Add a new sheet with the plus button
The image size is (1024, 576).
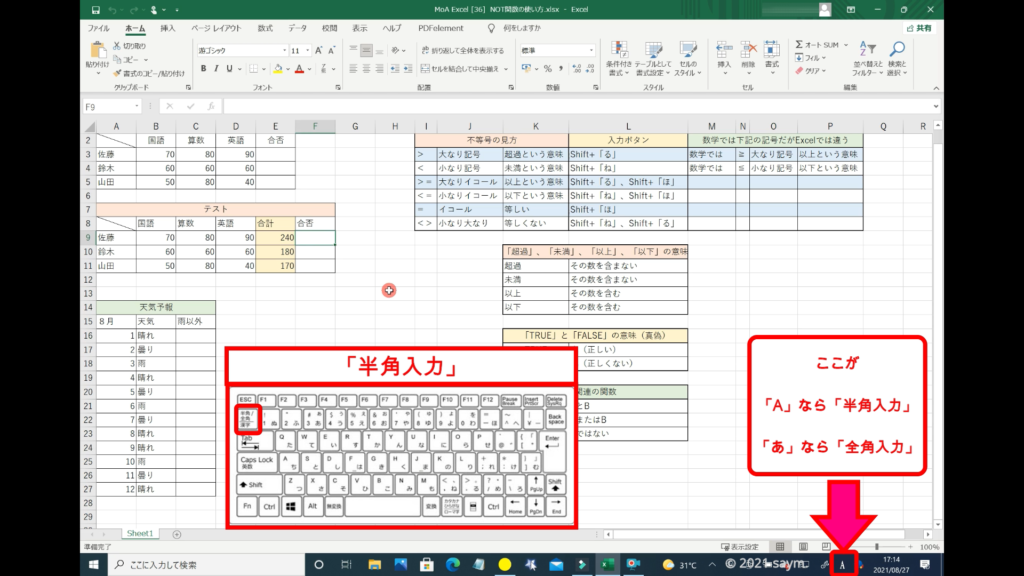pos(177,534)
